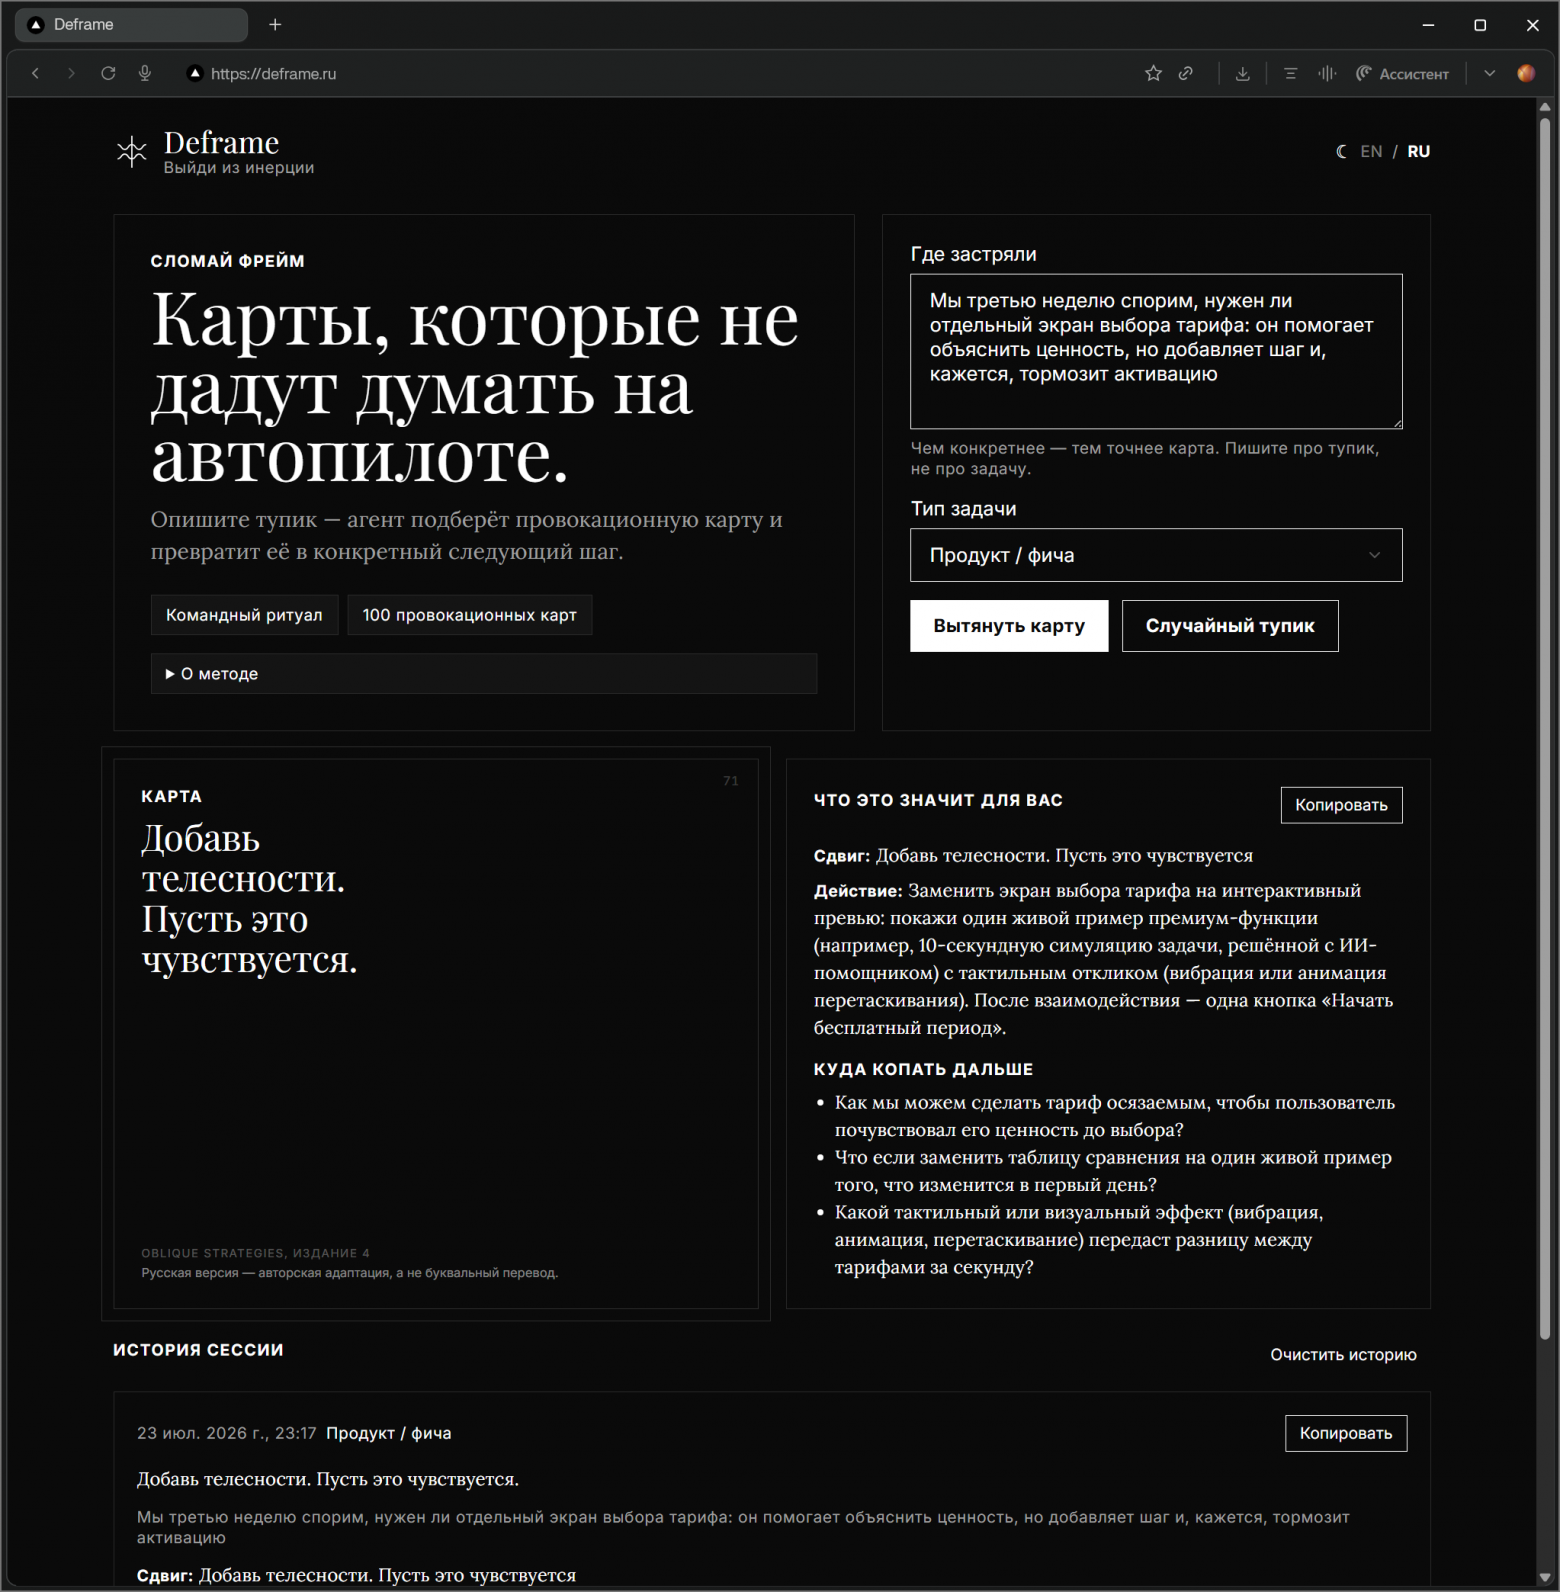Viewport: 1560px width, 1592px height.
Task: Click the Deframe star logo icon
Action: click(131, 152)
